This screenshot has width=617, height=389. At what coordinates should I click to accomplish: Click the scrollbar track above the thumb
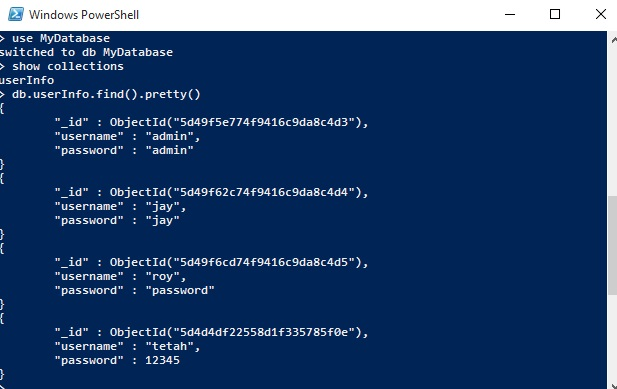tap(613, 121)
